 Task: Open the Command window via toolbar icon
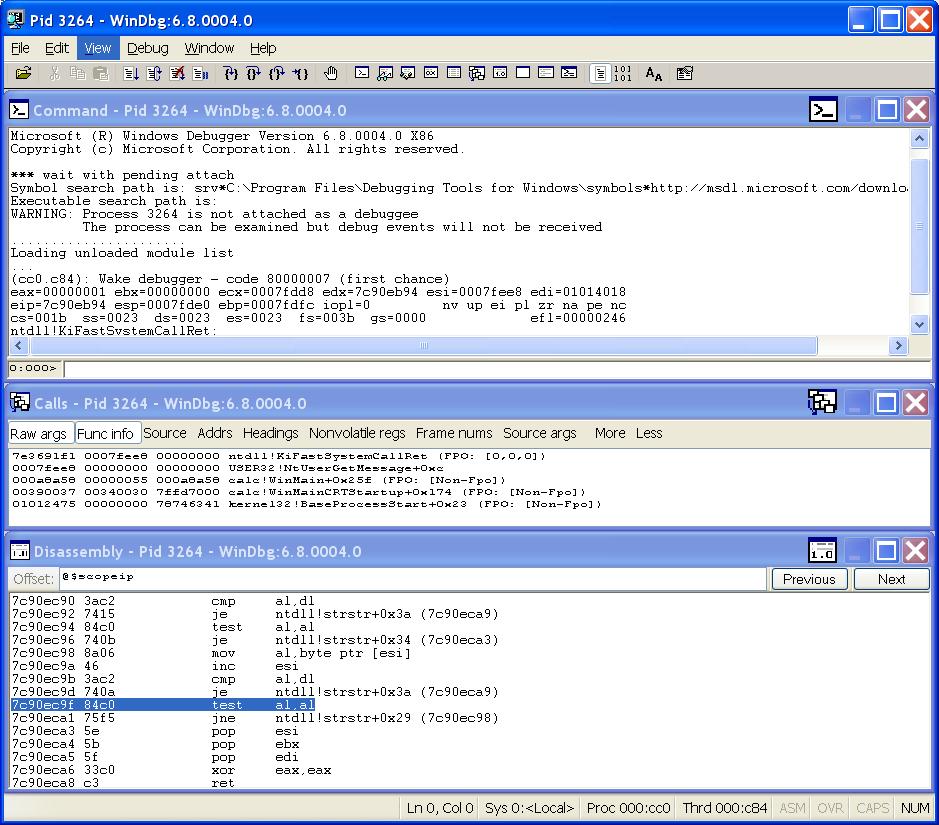click(362, 73)
